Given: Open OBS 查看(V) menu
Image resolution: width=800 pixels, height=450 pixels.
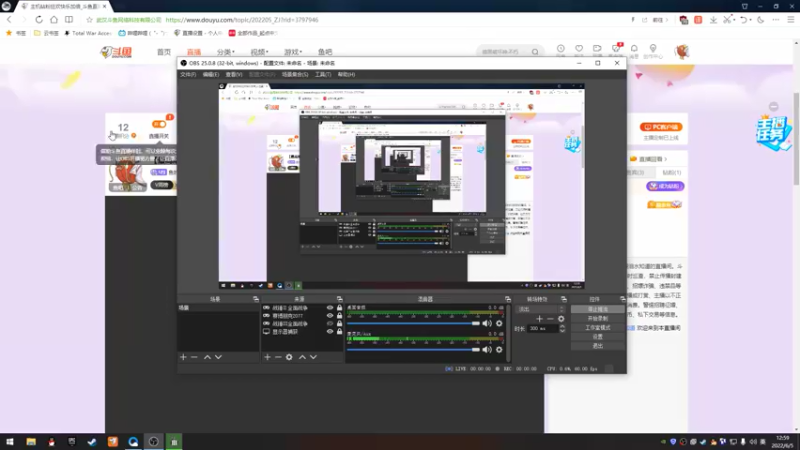Looking at the screenshot, I should 234,74.
